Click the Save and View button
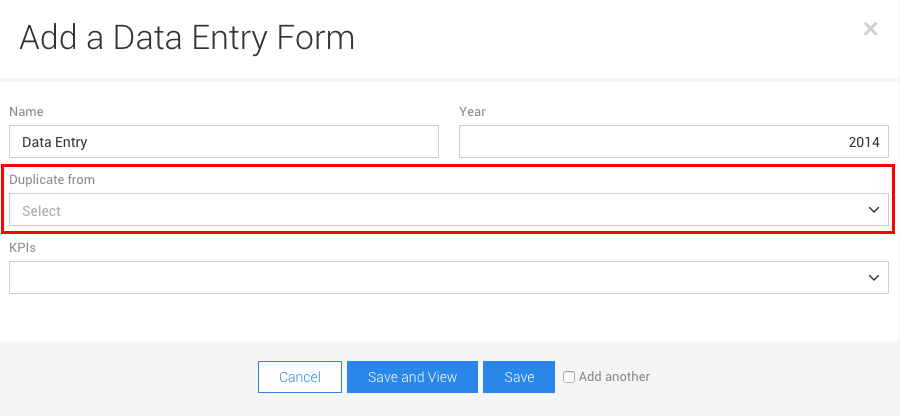 tap(412, 377)
